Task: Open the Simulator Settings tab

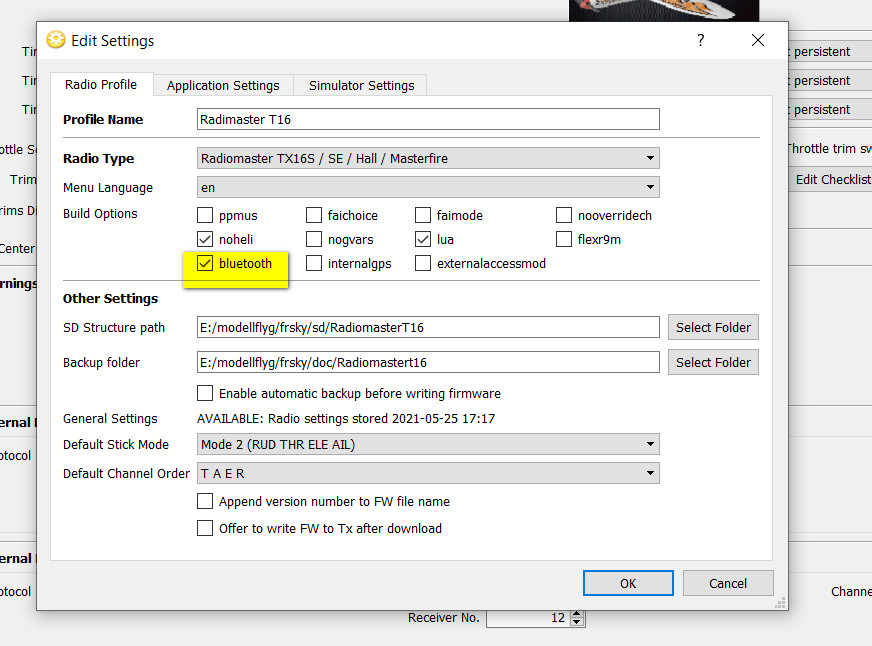Action: (x=361, y=86)
